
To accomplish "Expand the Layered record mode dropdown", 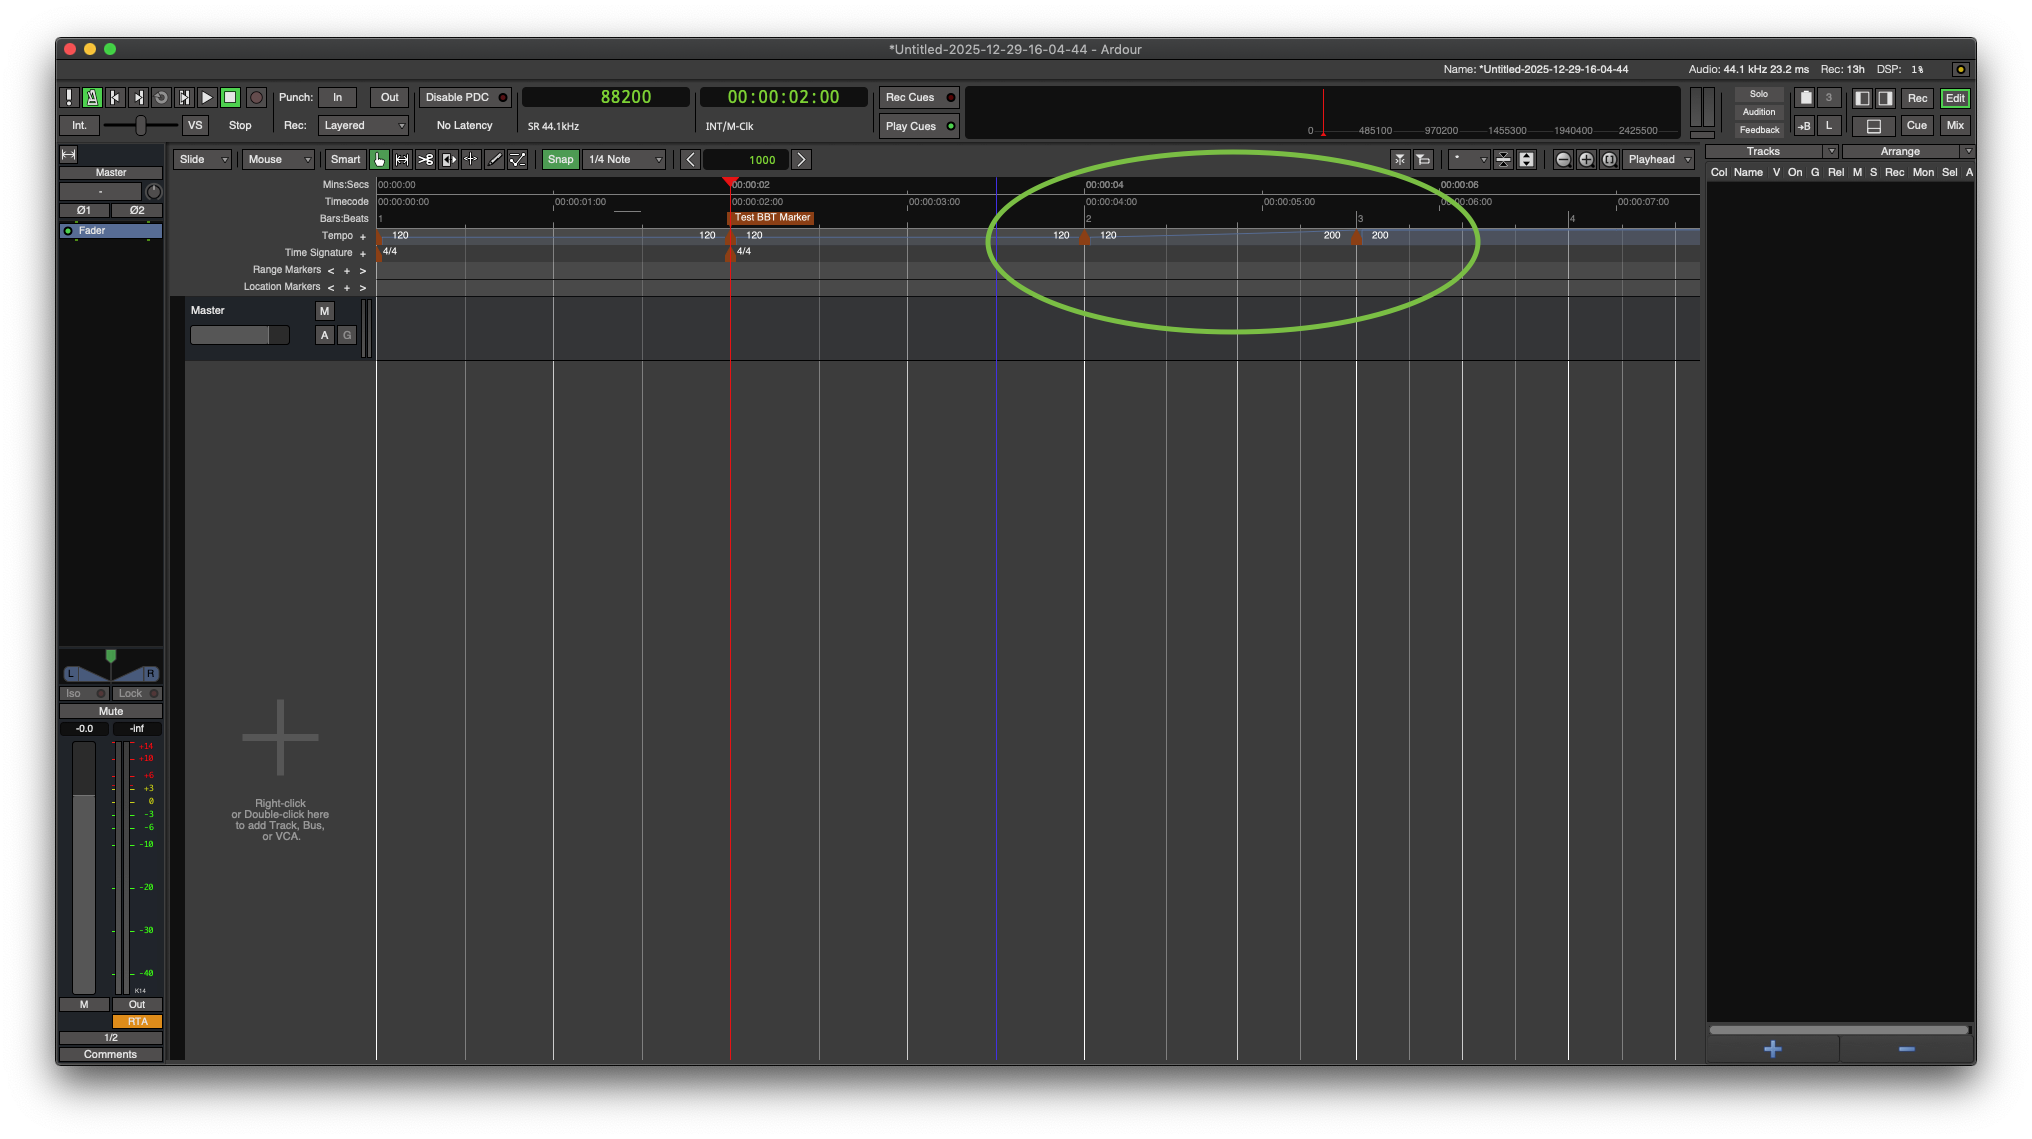I will click(x=364, y=125).
